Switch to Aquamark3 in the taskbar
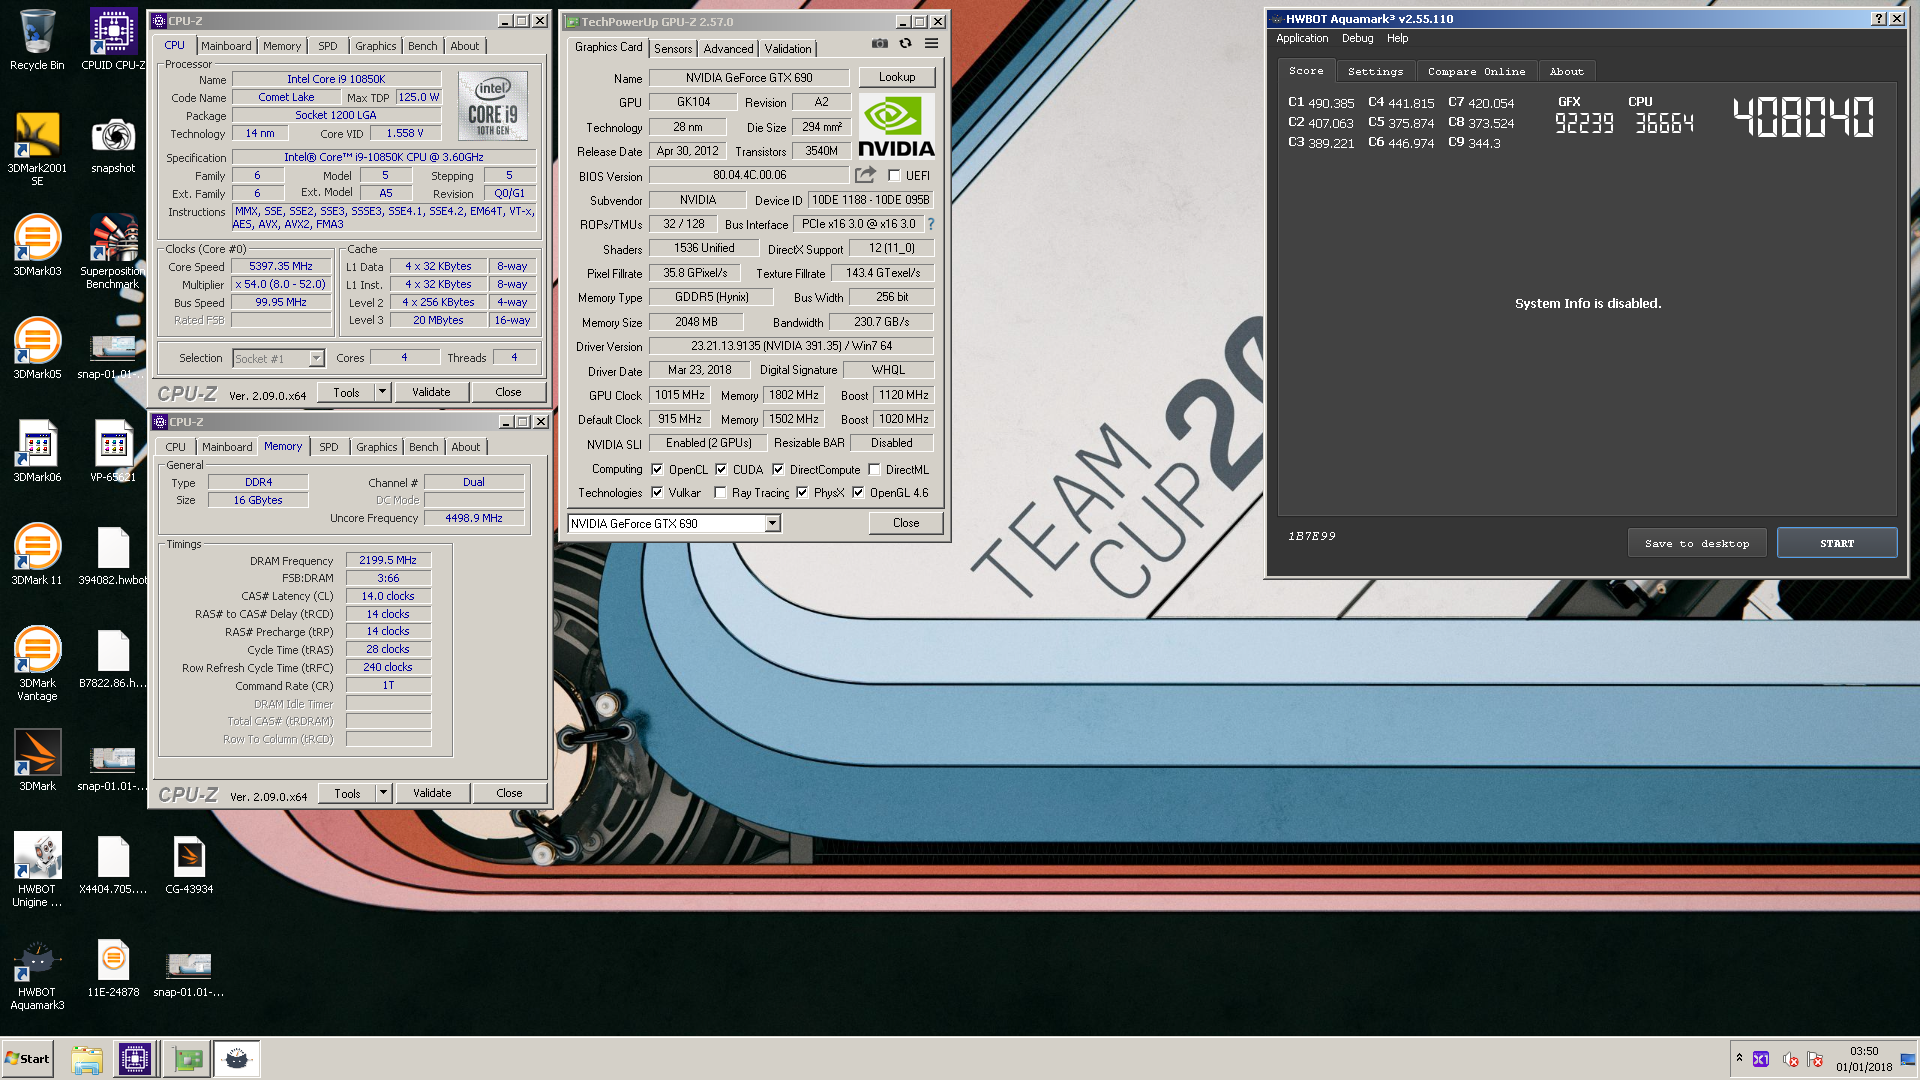Image resolution: width=1920 pixels, height=1080 pixels. pyautogui.click(x=237, y=1059)
